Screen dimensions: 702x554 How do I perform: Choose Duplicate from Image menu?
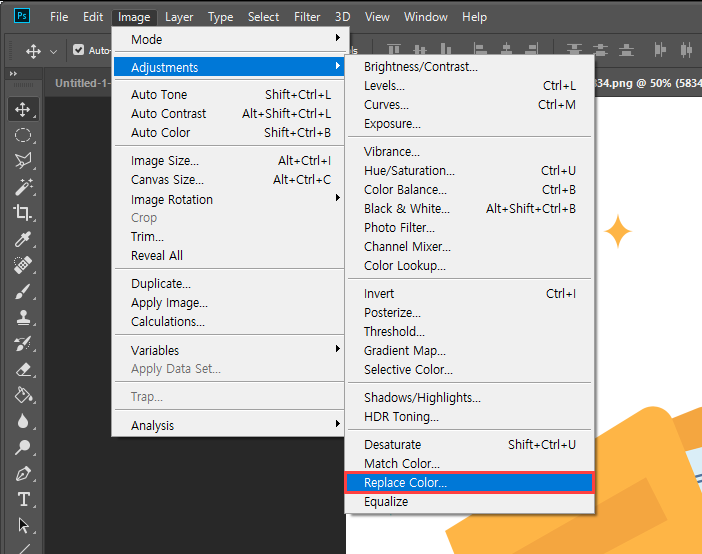pos(228,283)
